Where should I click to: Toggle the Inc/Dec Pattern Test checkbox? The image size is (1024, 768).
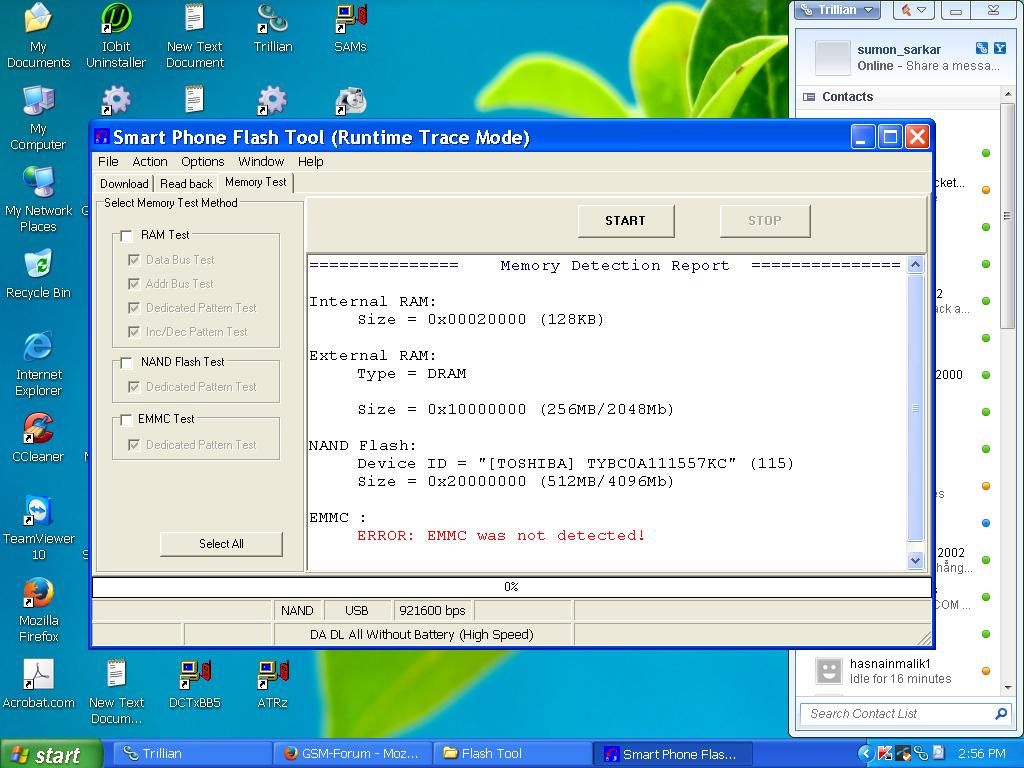[134, 332]
